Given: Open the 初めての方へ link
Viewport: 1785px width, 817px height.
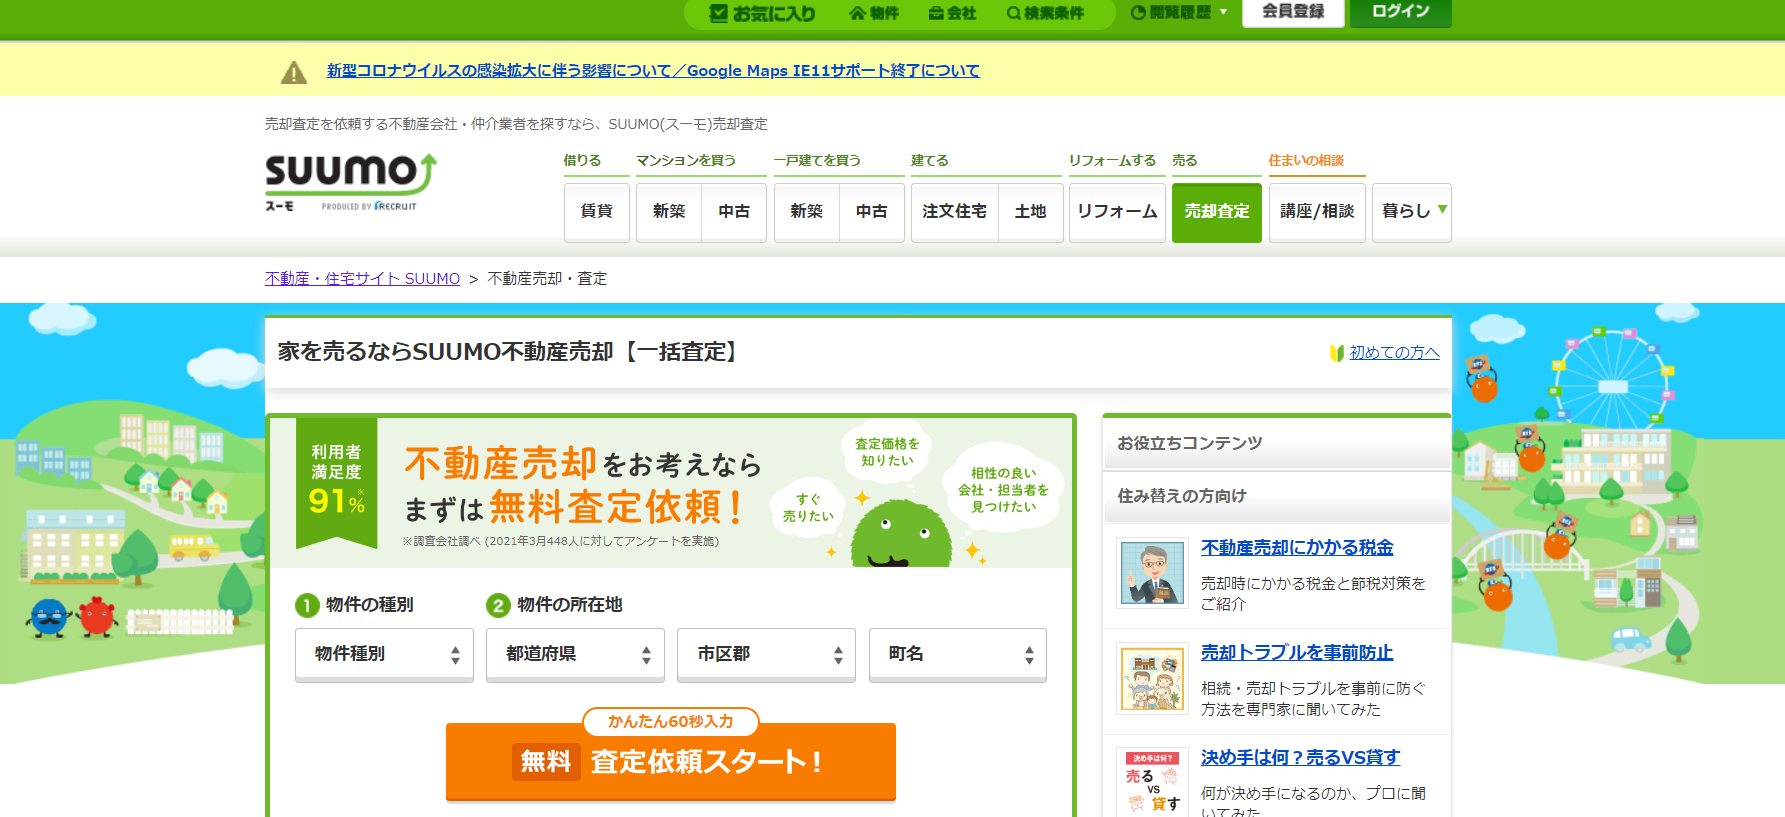Looking at the screenshot, I should 1394,353.
